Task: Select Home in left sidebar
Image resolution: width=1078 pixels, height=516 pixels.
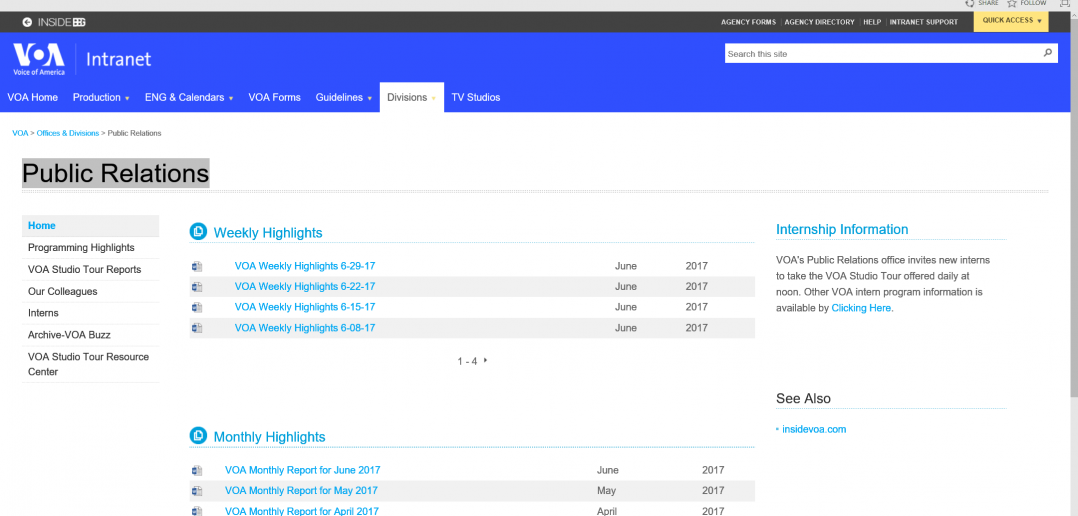Action: tap(90, 226)
